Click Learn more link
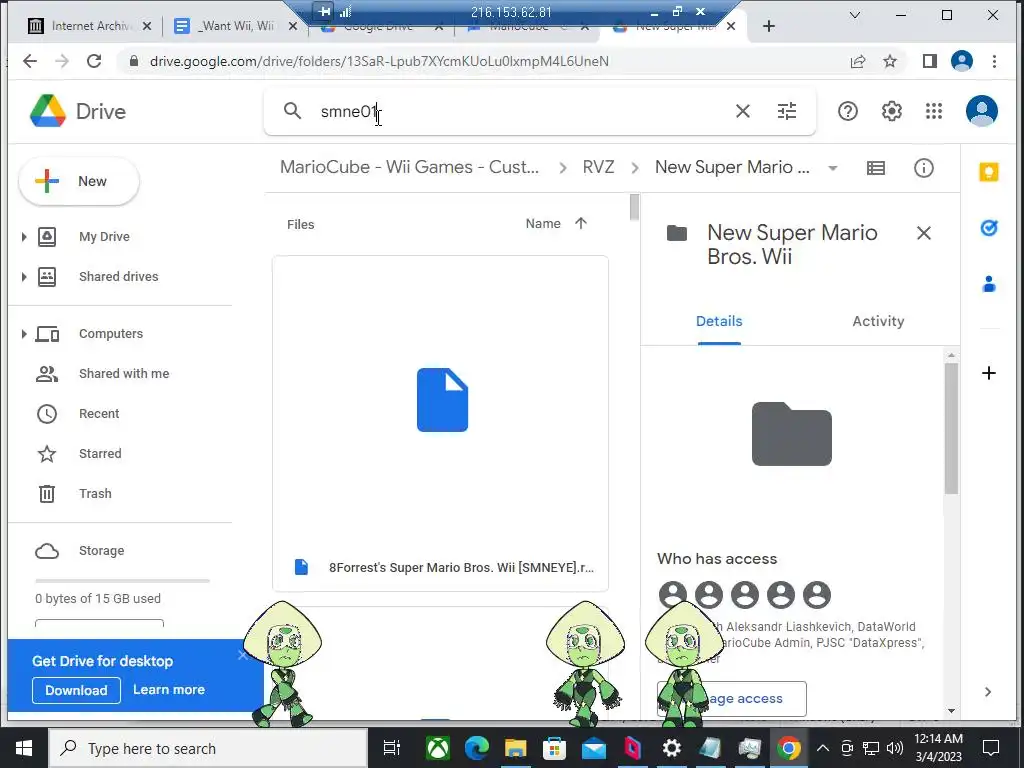 [x=168, y=690]
